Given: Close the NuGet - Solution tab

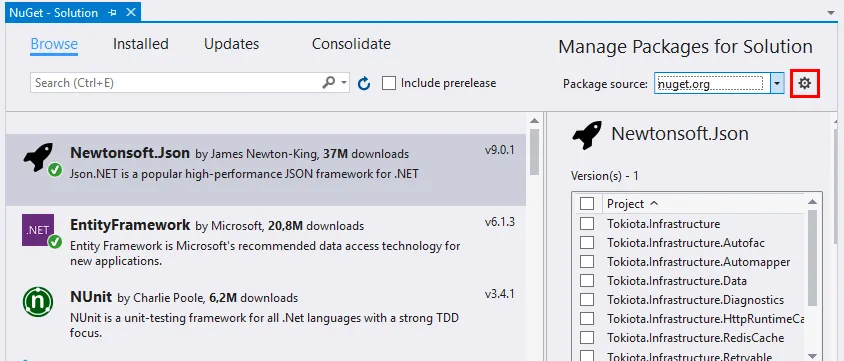Looking at the screenshot, I should [130, 13].
